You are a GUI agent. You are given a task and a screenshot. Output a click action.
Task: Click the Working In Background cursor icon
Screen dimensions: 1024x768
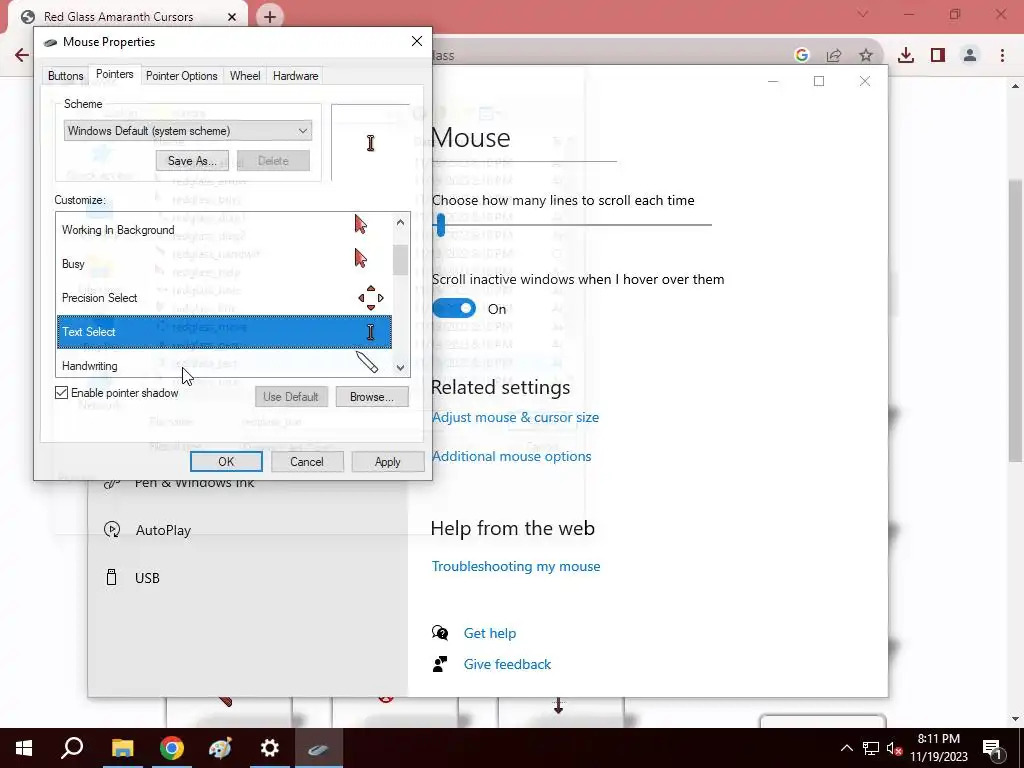coord(360,225)
